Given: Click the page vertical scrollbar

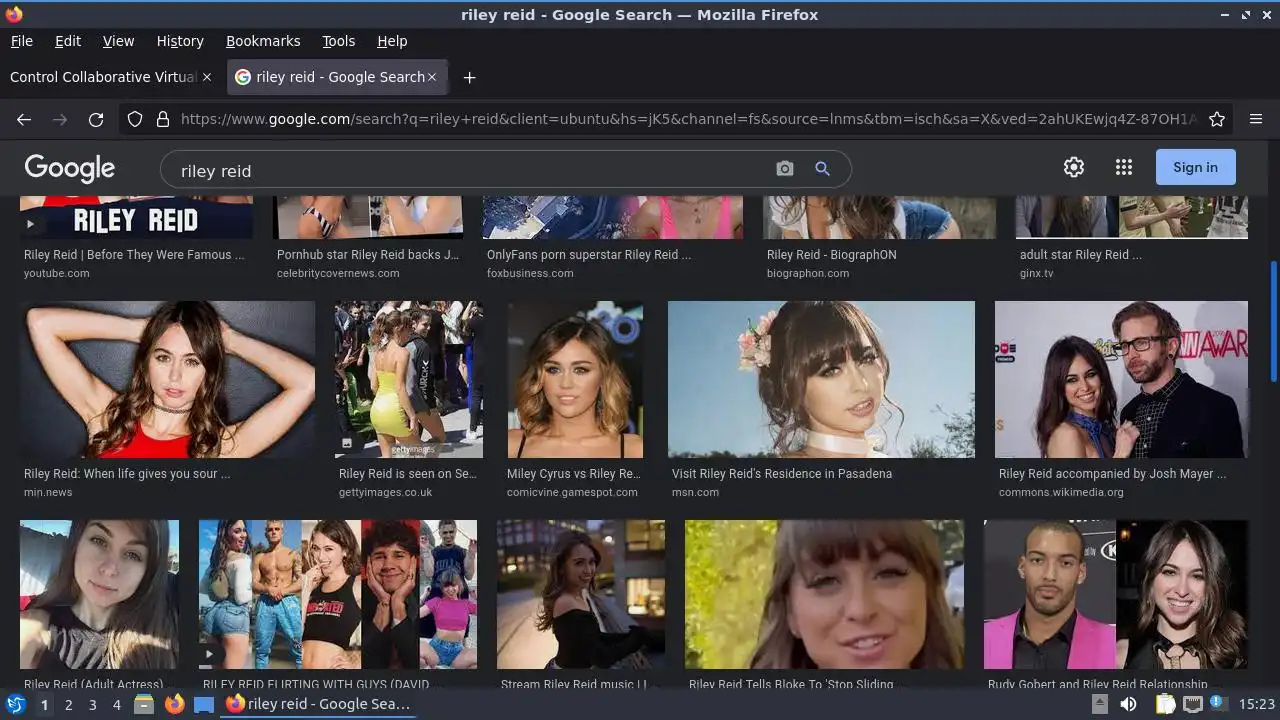Looking at the screenshot, I should pos(1274,321).
